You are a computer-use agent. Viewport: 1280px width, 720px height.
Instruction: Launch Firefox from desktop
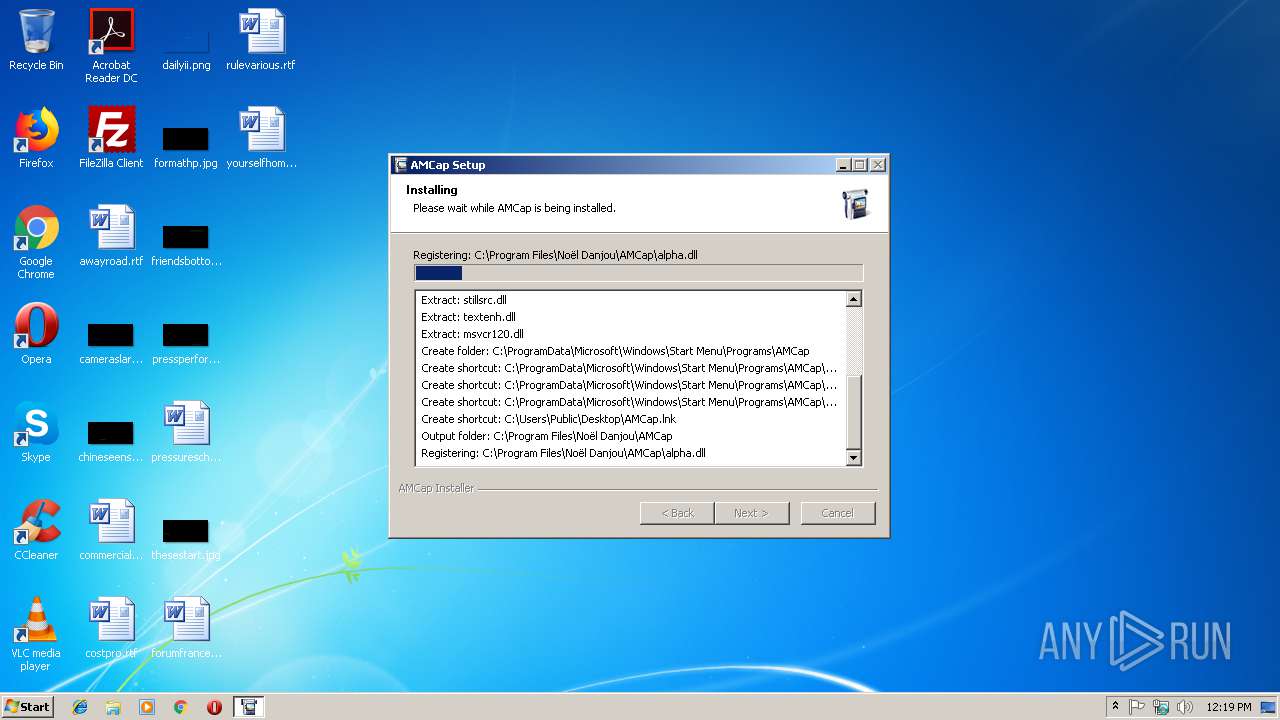[x=36, y=138]
